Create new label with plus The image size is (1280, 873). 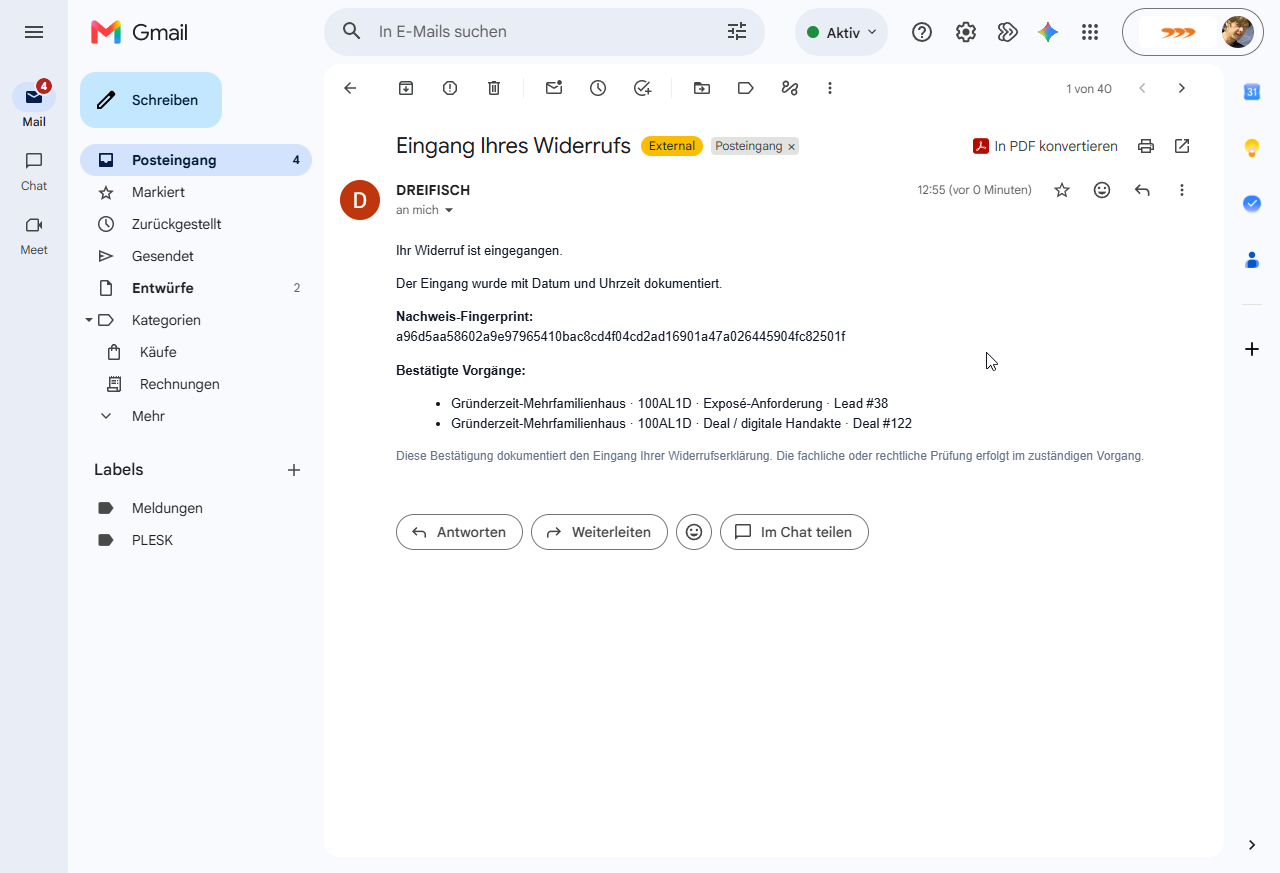(294, 470)
